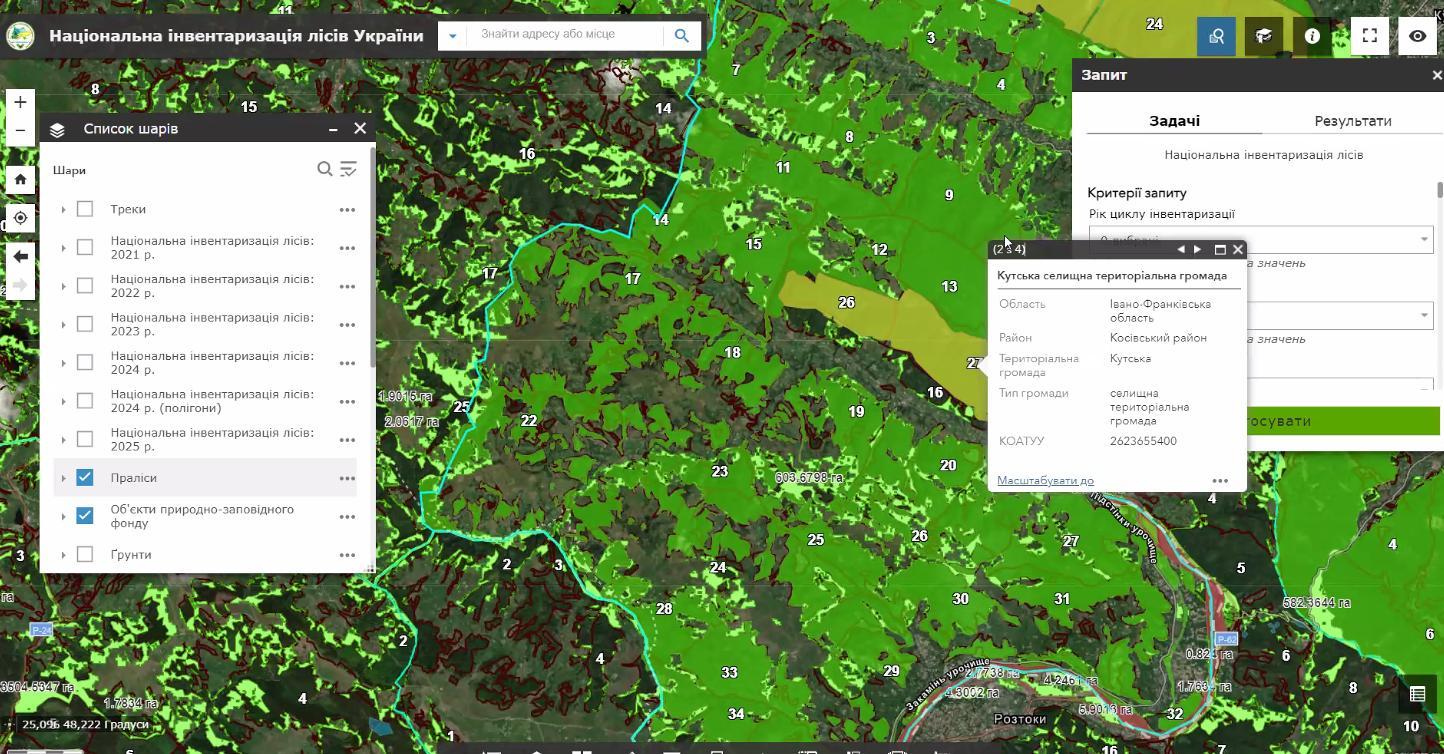The image size is (1444, 754).
Task: Click the Масштабувати до link
Action: (x=1045, y=481)
